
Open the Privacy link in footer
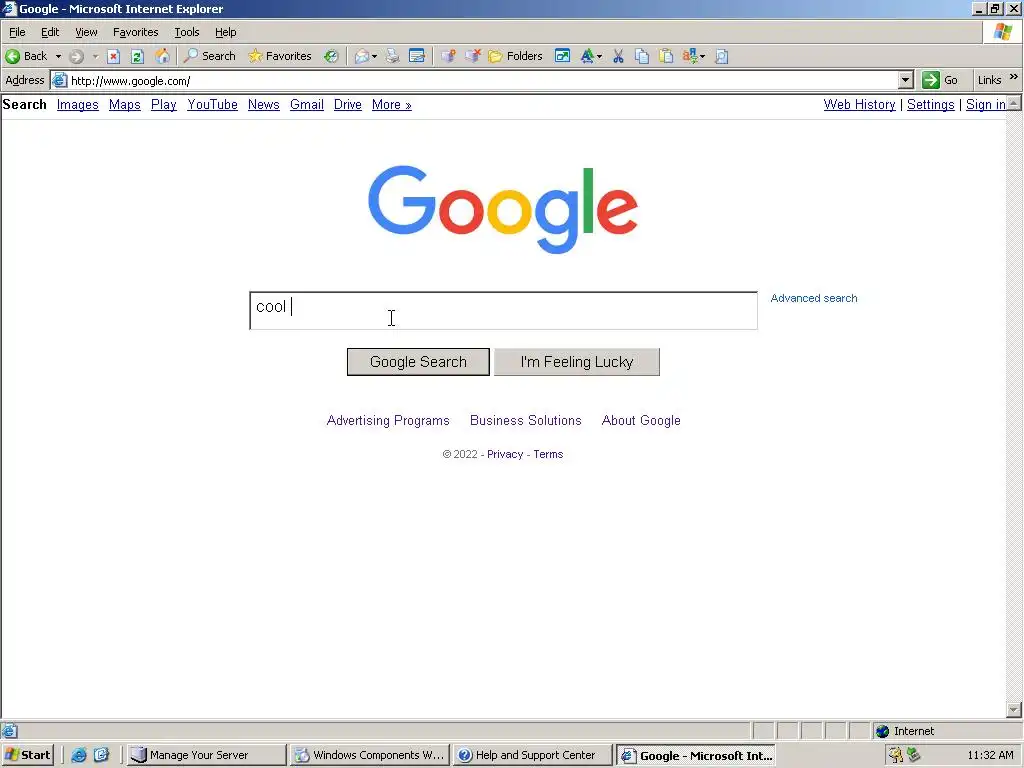tap(505, 455)
